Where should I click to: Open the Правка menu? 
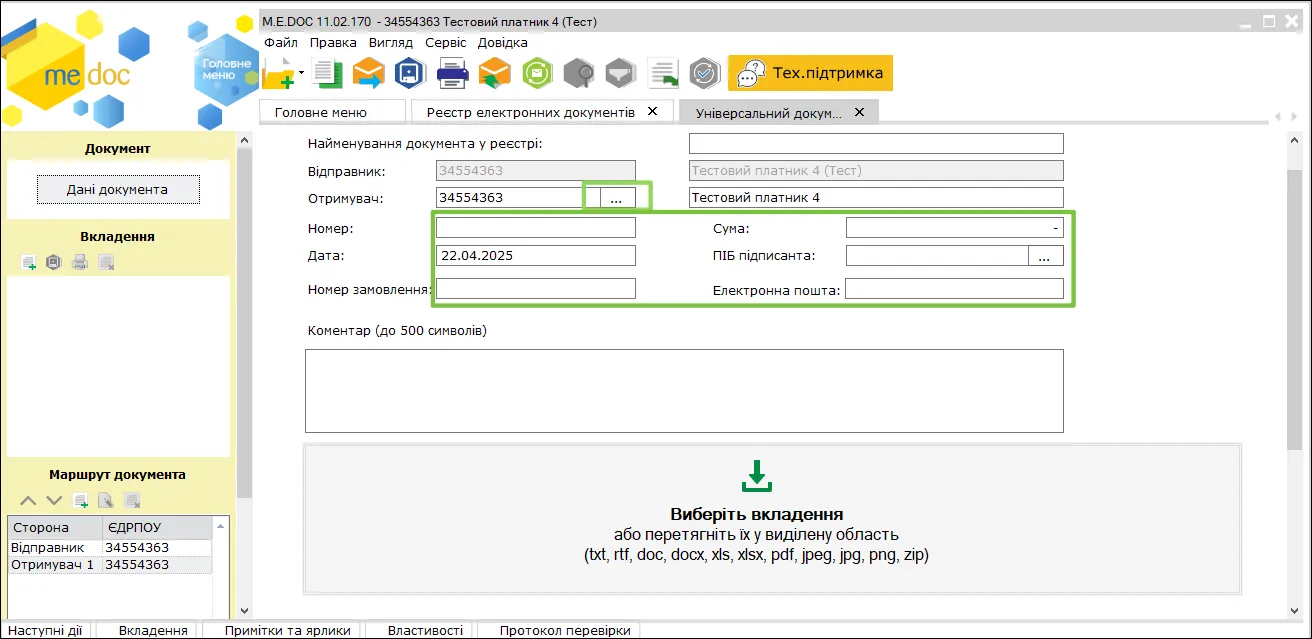point(333,43)
